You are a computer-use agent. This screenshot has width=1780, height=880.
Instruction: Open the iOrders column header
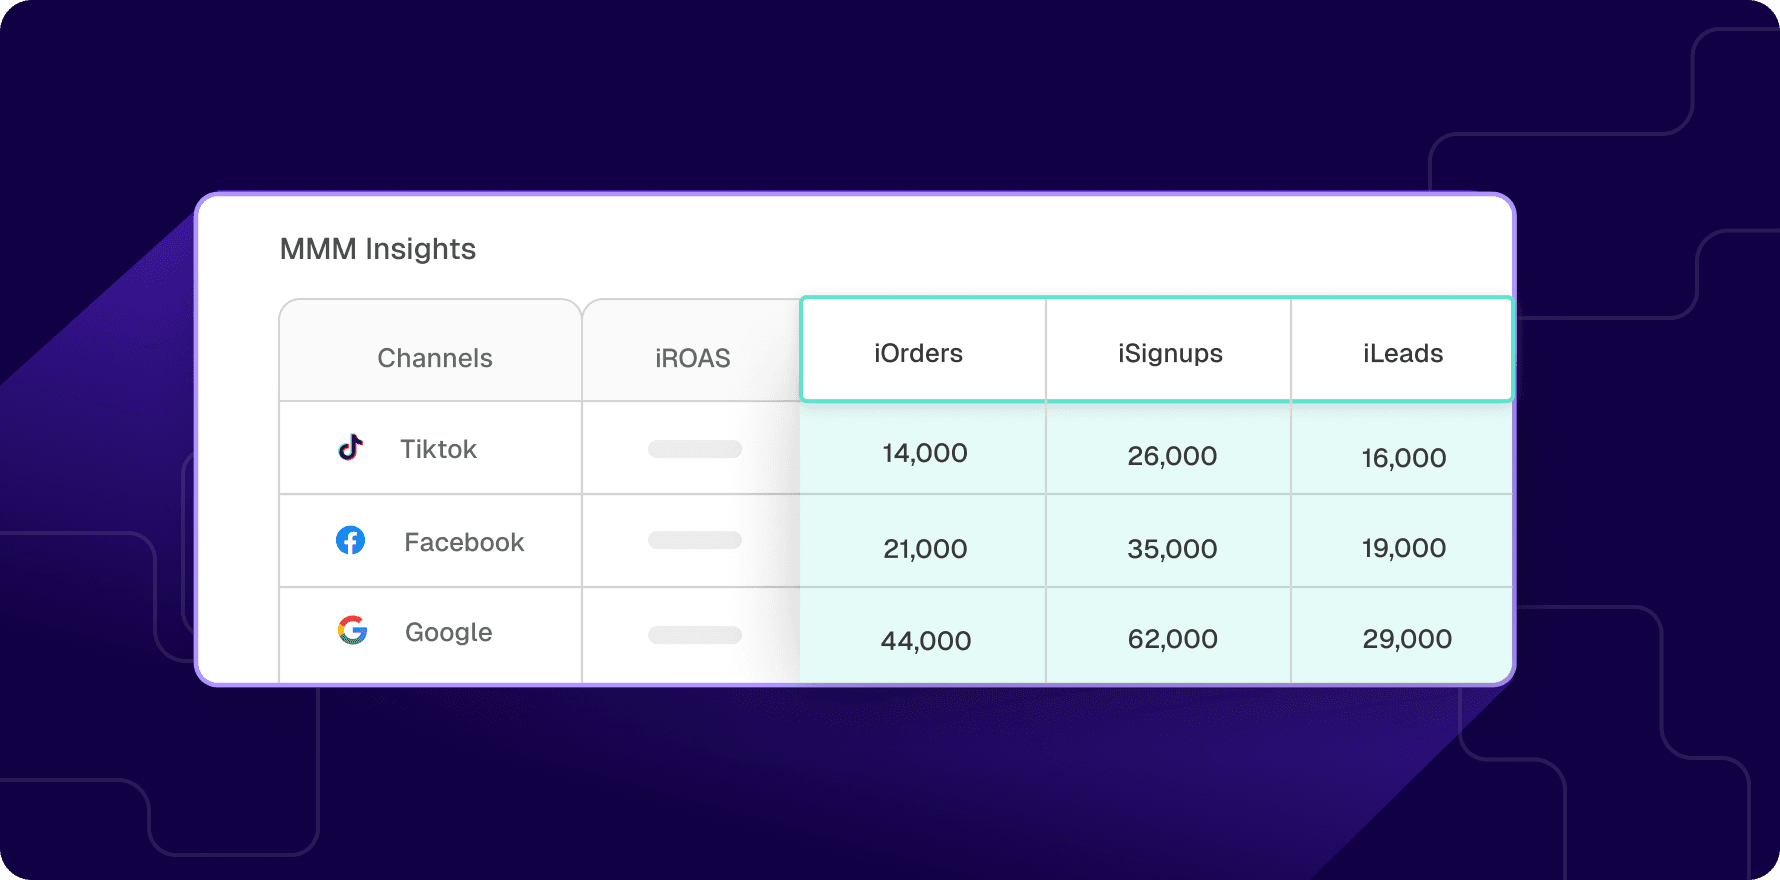click(918, 353)
